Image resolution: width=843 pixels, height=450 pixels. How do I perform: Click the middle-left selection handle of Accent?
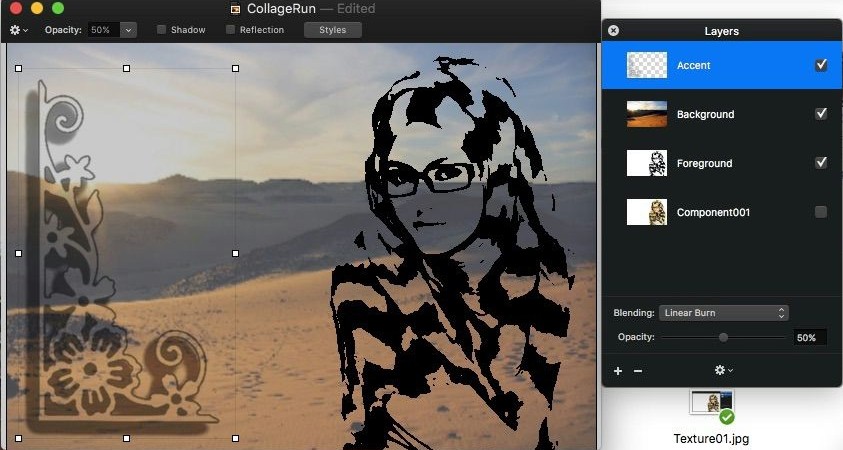[x=19, y=253]
